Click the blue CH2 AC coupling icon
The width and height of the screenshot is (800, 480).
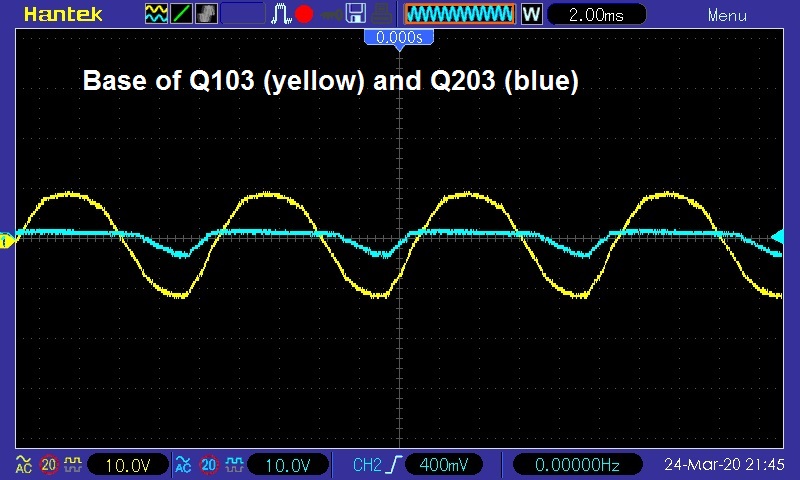point(183,464)
